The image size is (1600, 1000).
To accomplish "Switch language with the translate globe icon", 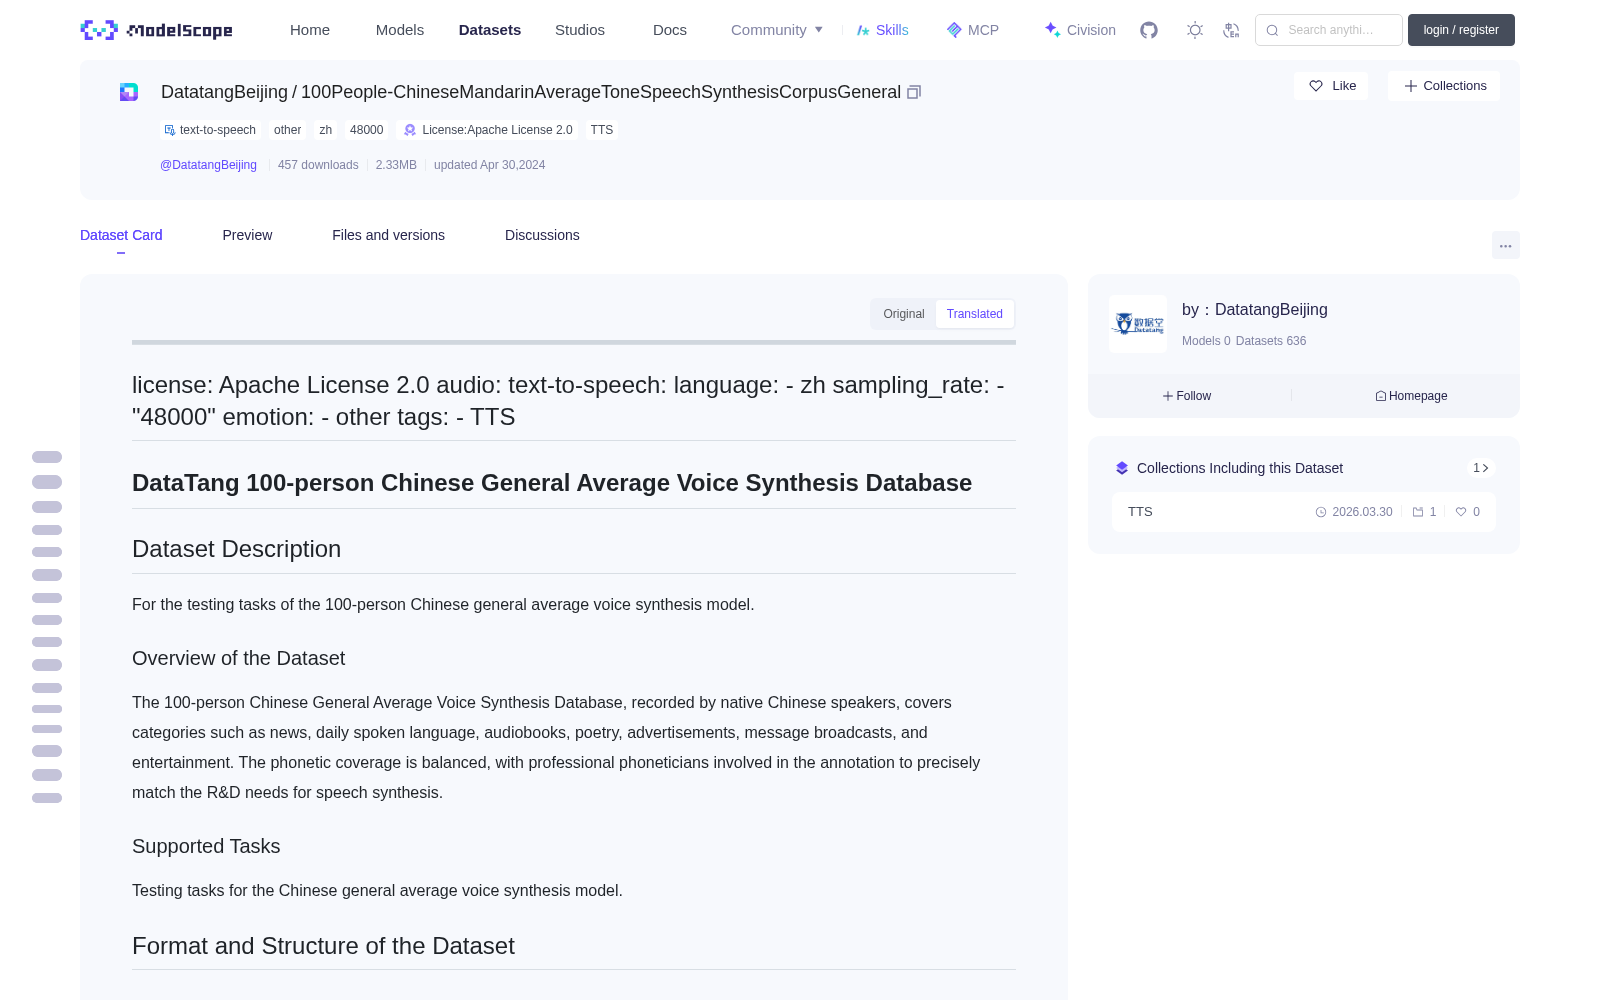I will 1231,30.
